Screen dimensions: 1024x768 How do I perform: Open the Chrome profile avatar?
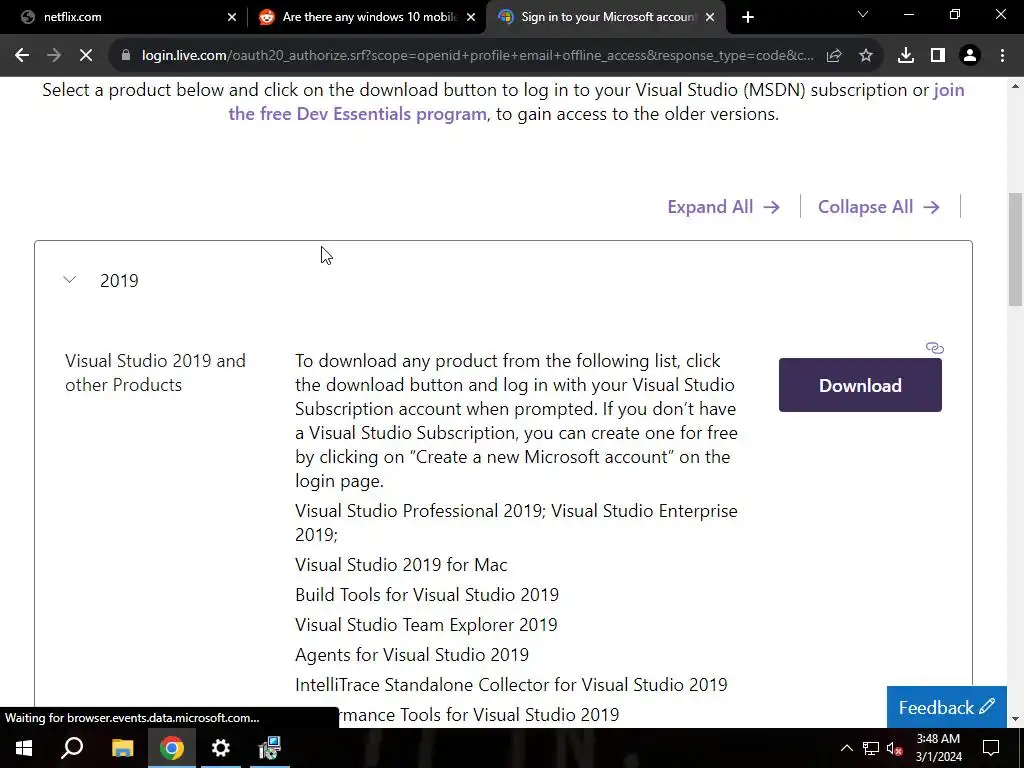[970, 56]
